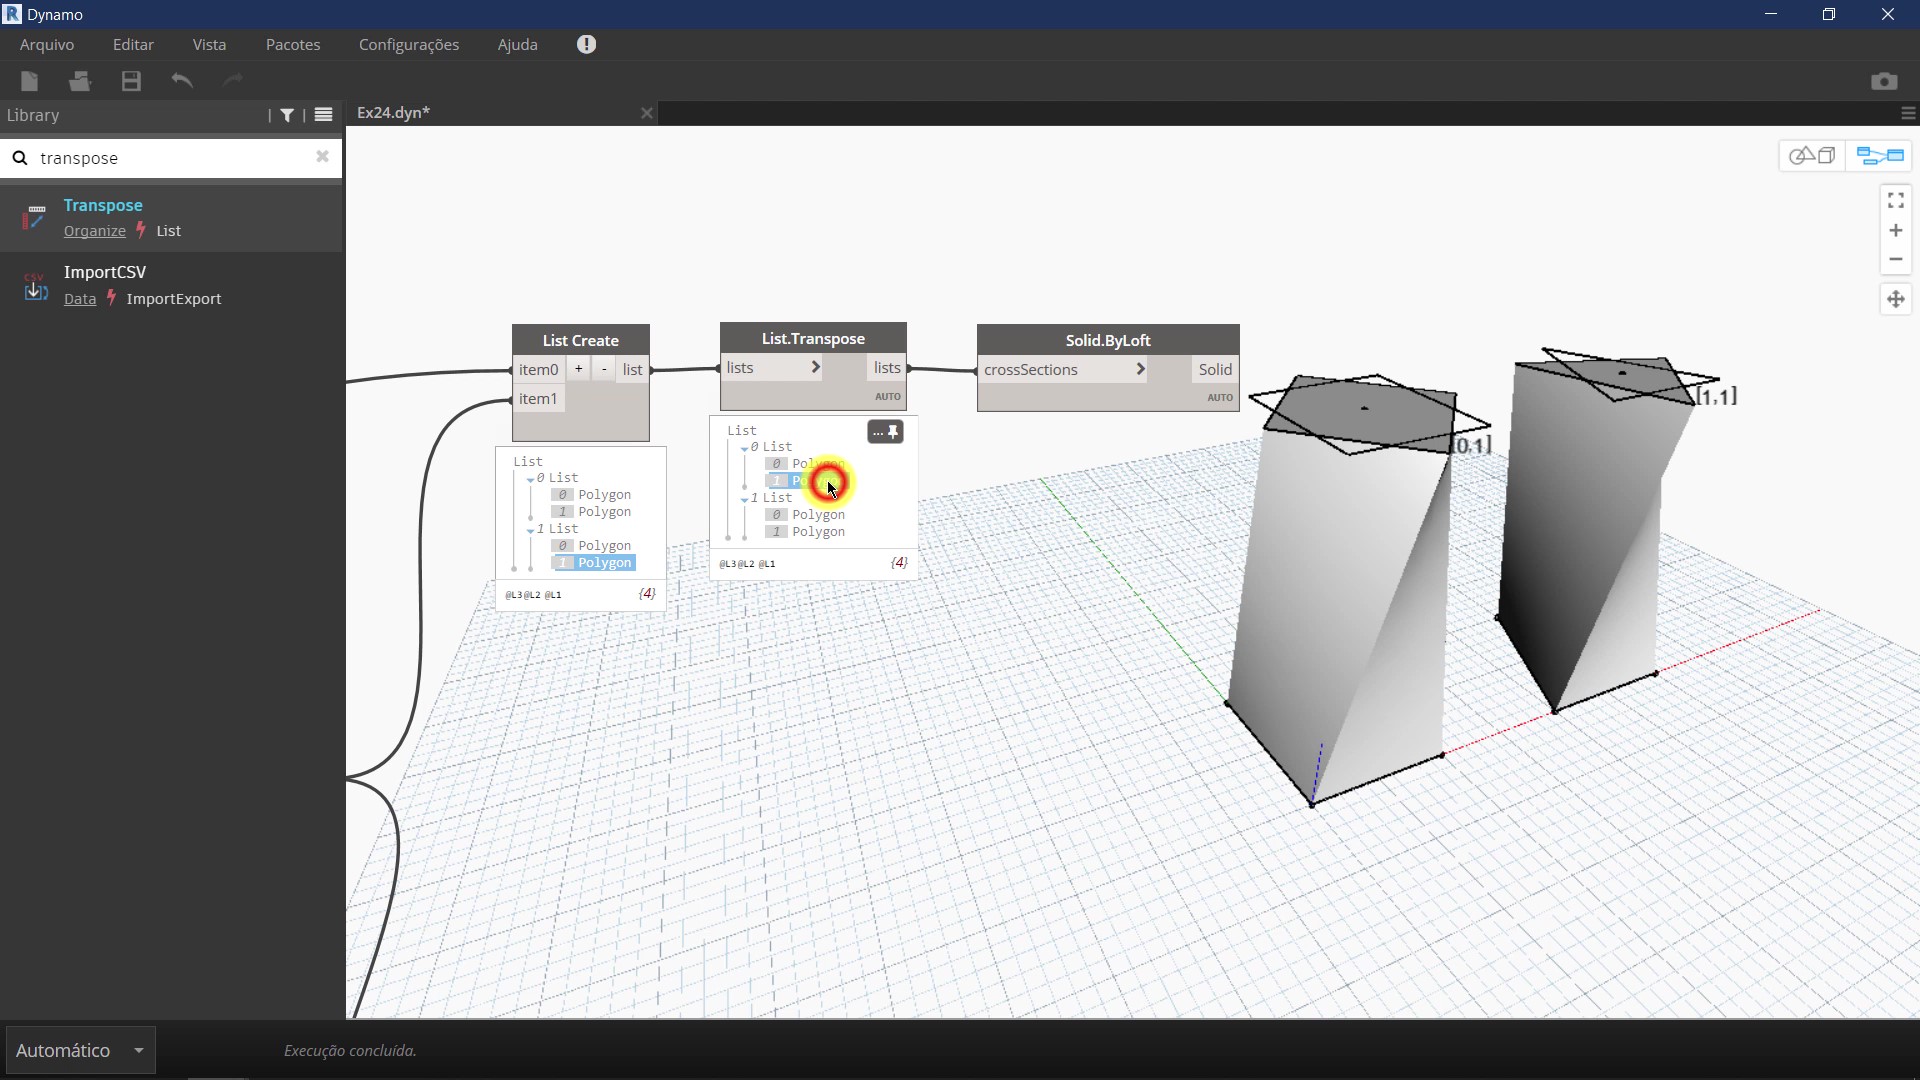Open the Library filter icon

pos(286,115)
